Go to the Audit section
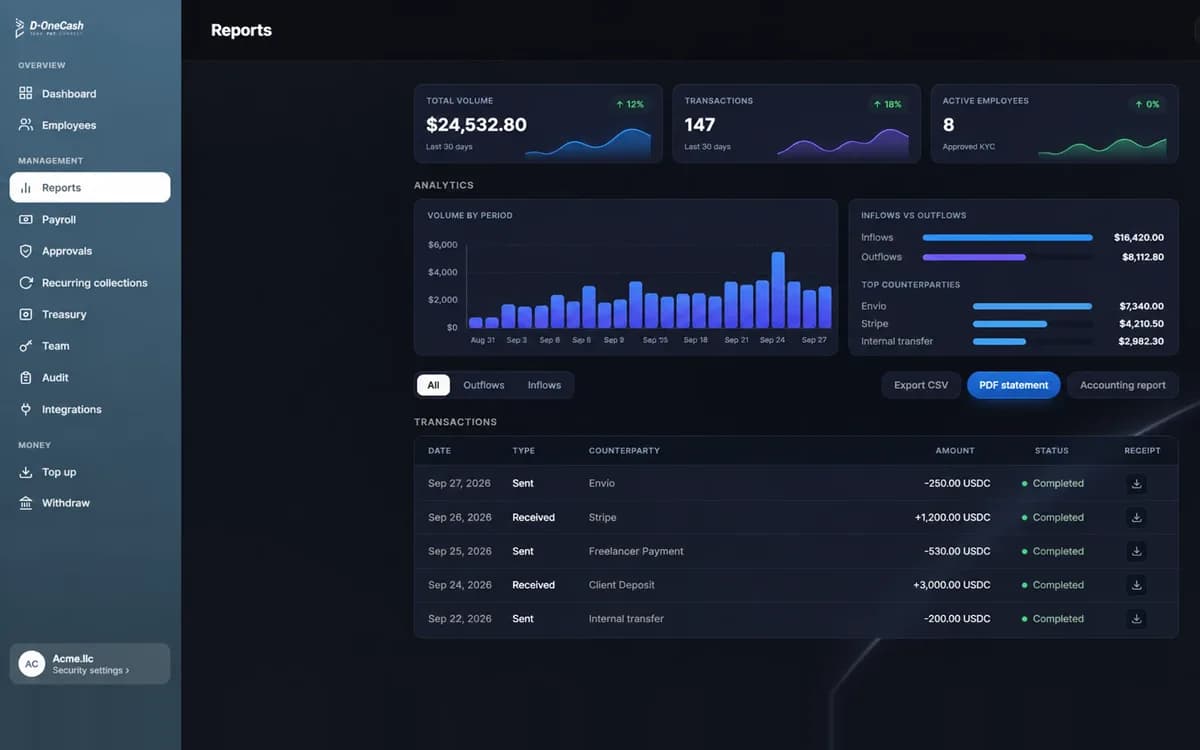Screen dimensions: 1200x750 coord(90,378)
